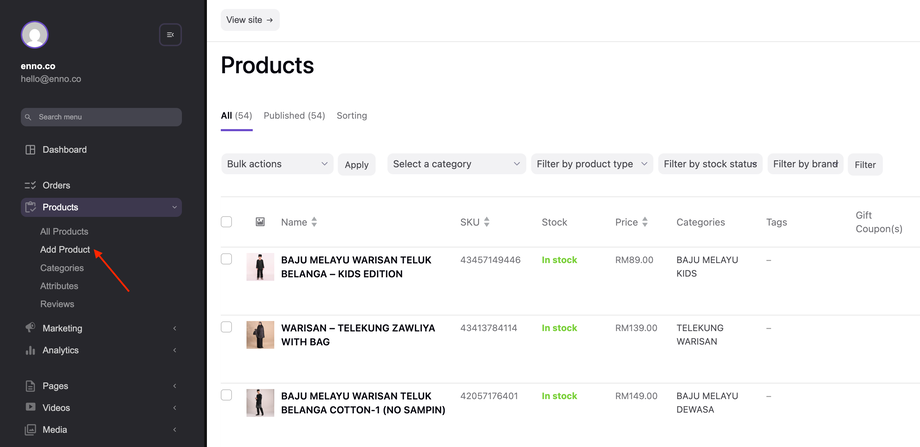Open Dashboard from the sidebar icon
This screenshot has width=920, height=447.
(30, 150)
